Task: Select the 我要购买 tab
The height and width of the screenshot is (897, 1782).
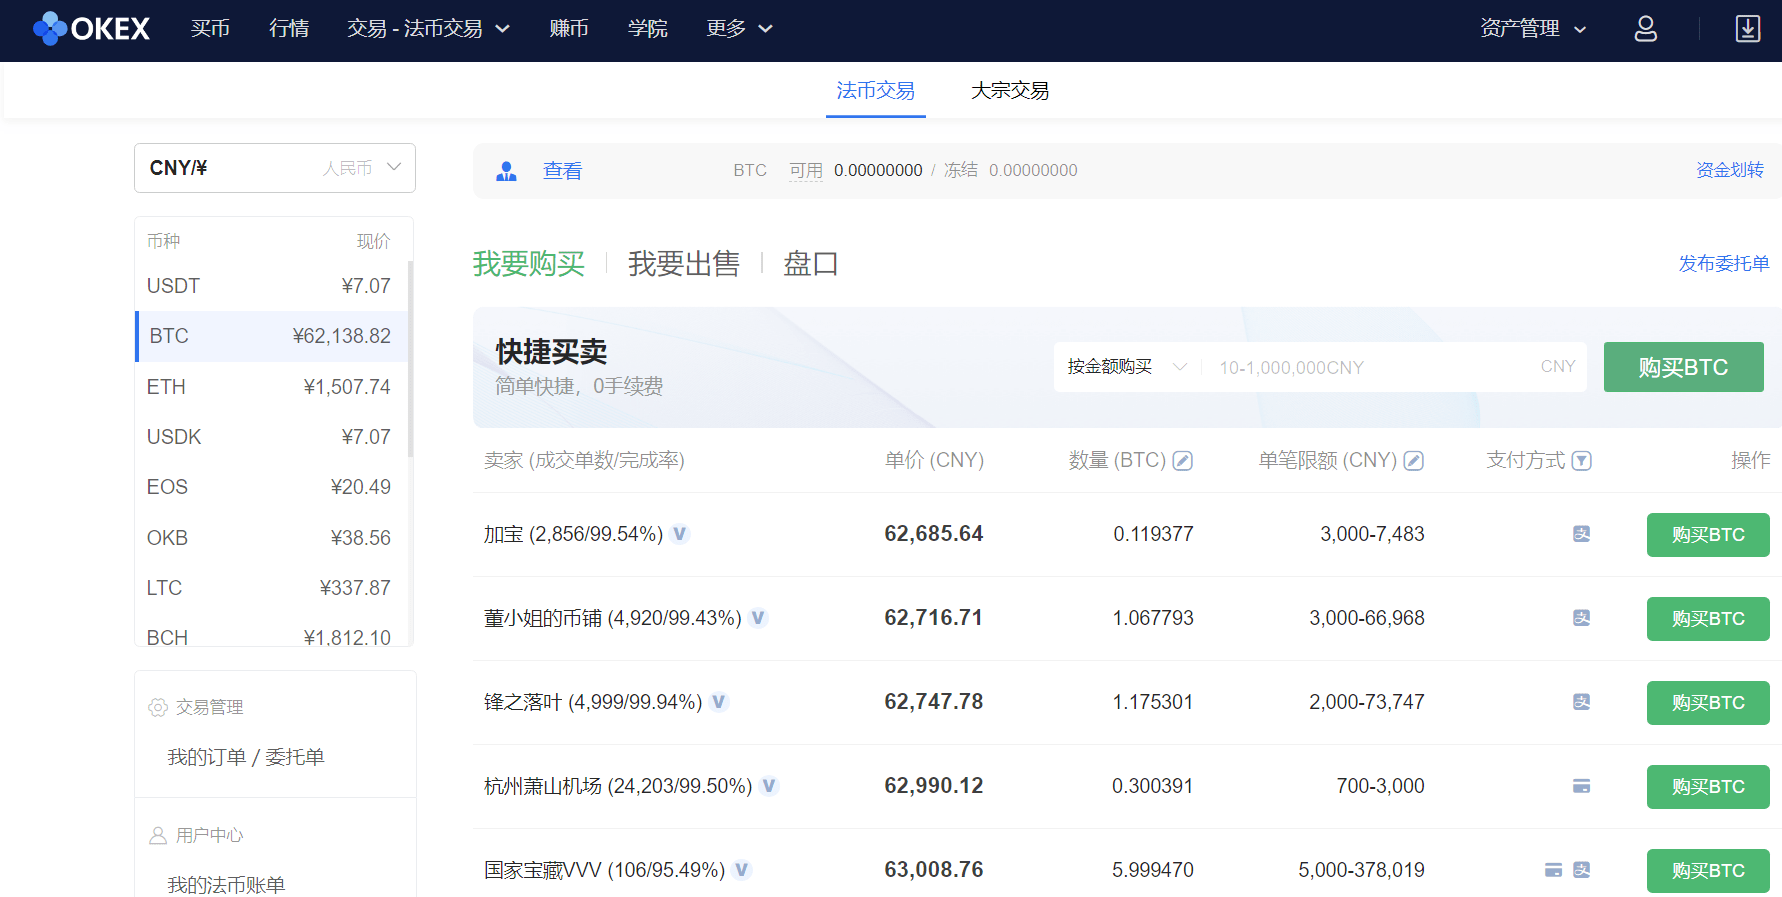Action: pos(529,264)
